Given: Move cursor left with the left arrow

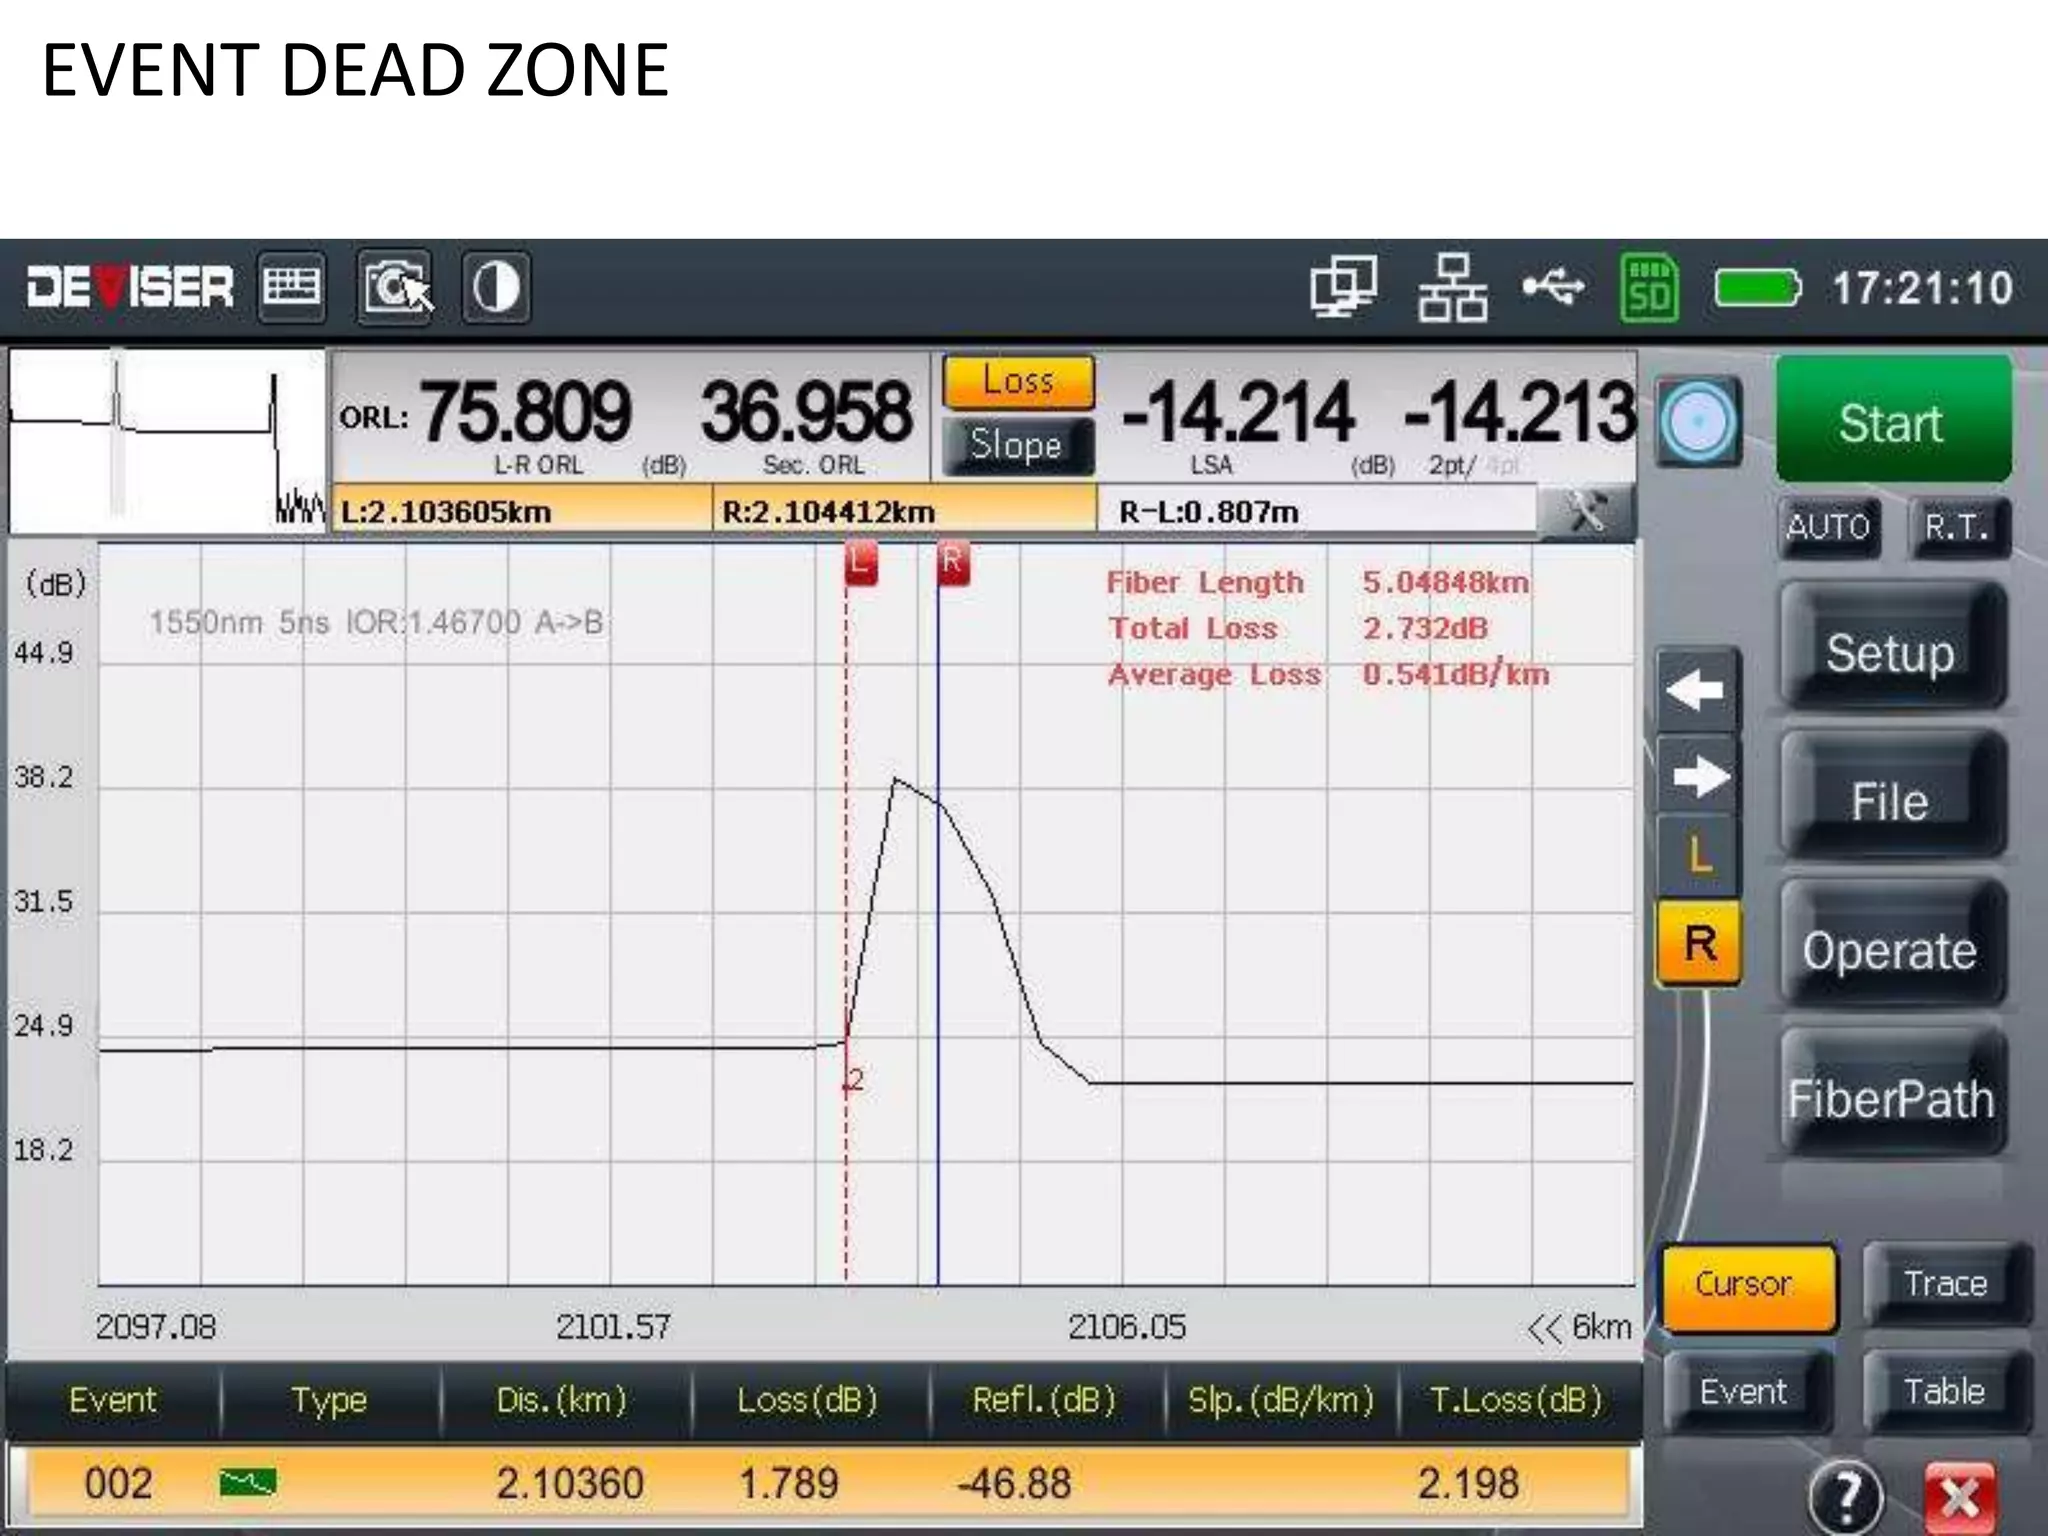Looking at the screenshot, I should tap(1698, 690).
